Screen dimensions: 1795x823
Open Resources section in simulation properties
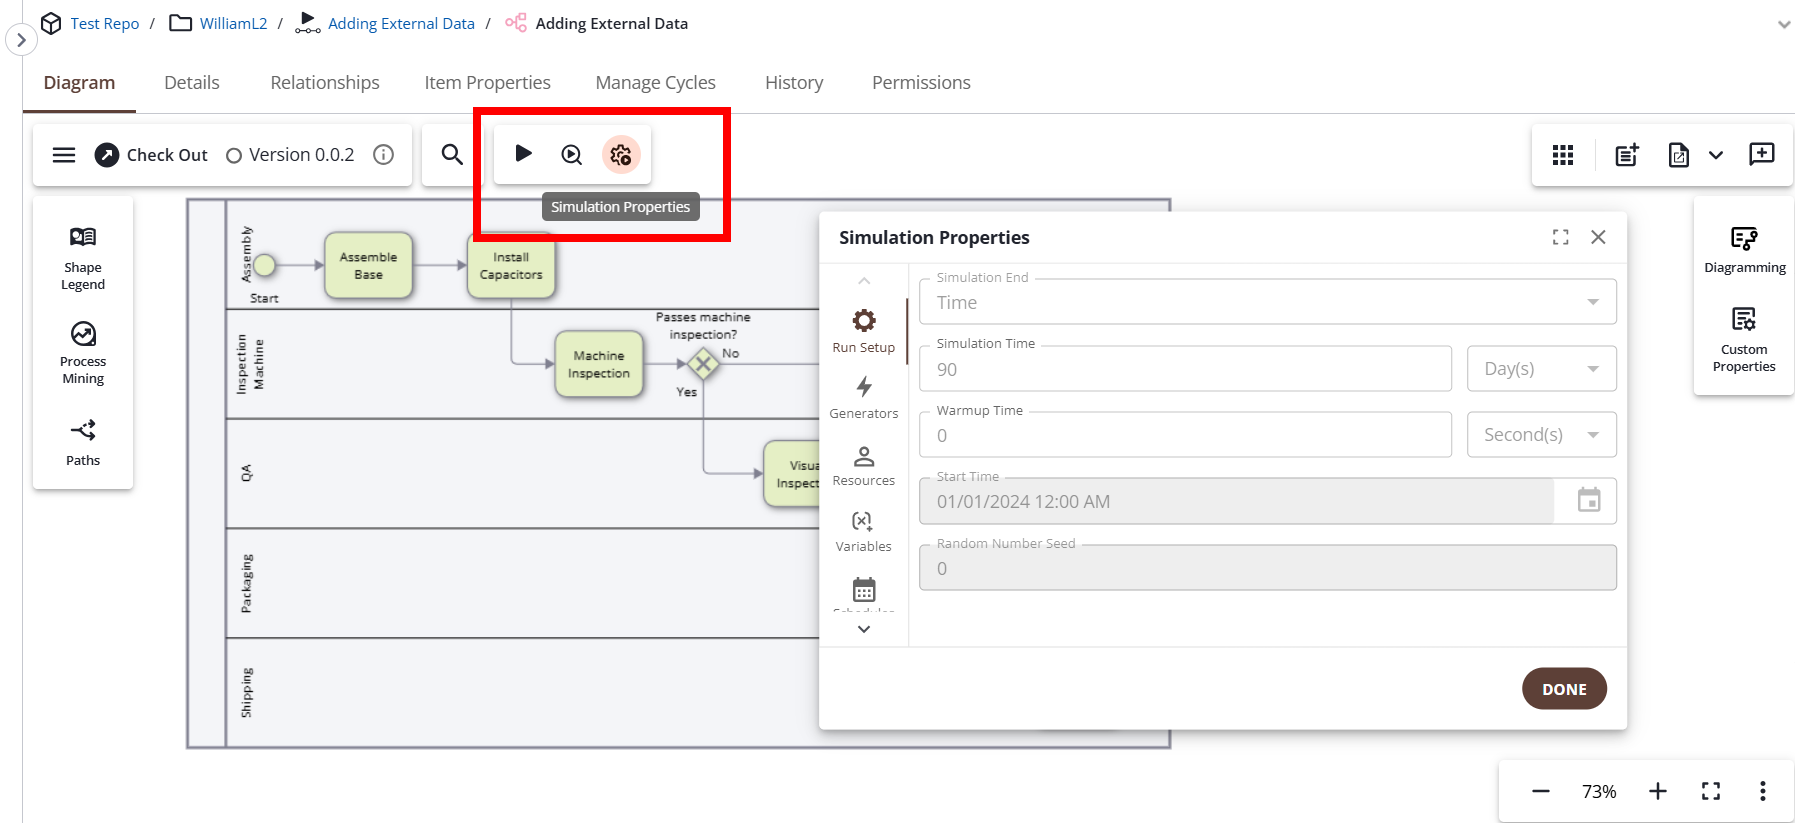point(864,466)
